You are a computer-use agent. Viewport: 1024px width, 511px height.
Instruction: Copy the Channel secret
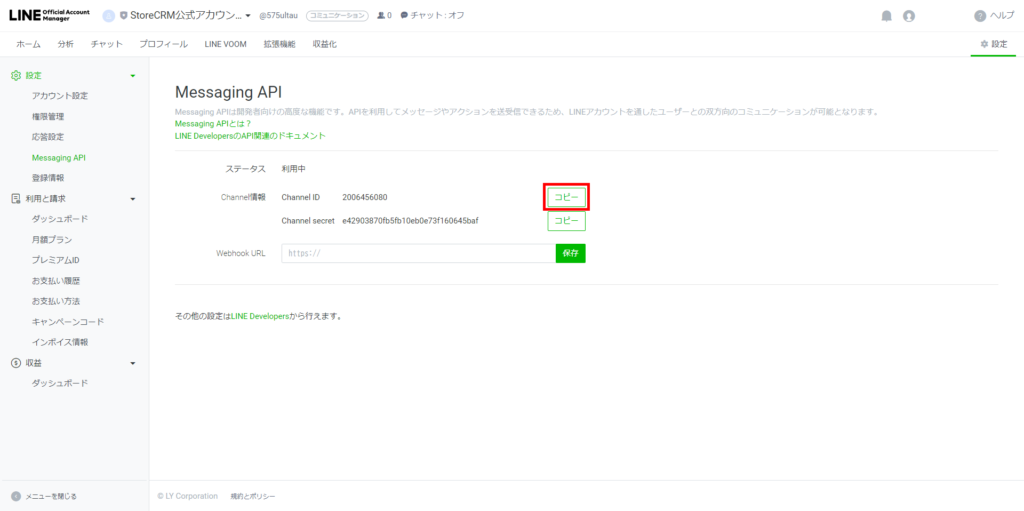pyautogui.click(x=566, y=222)
